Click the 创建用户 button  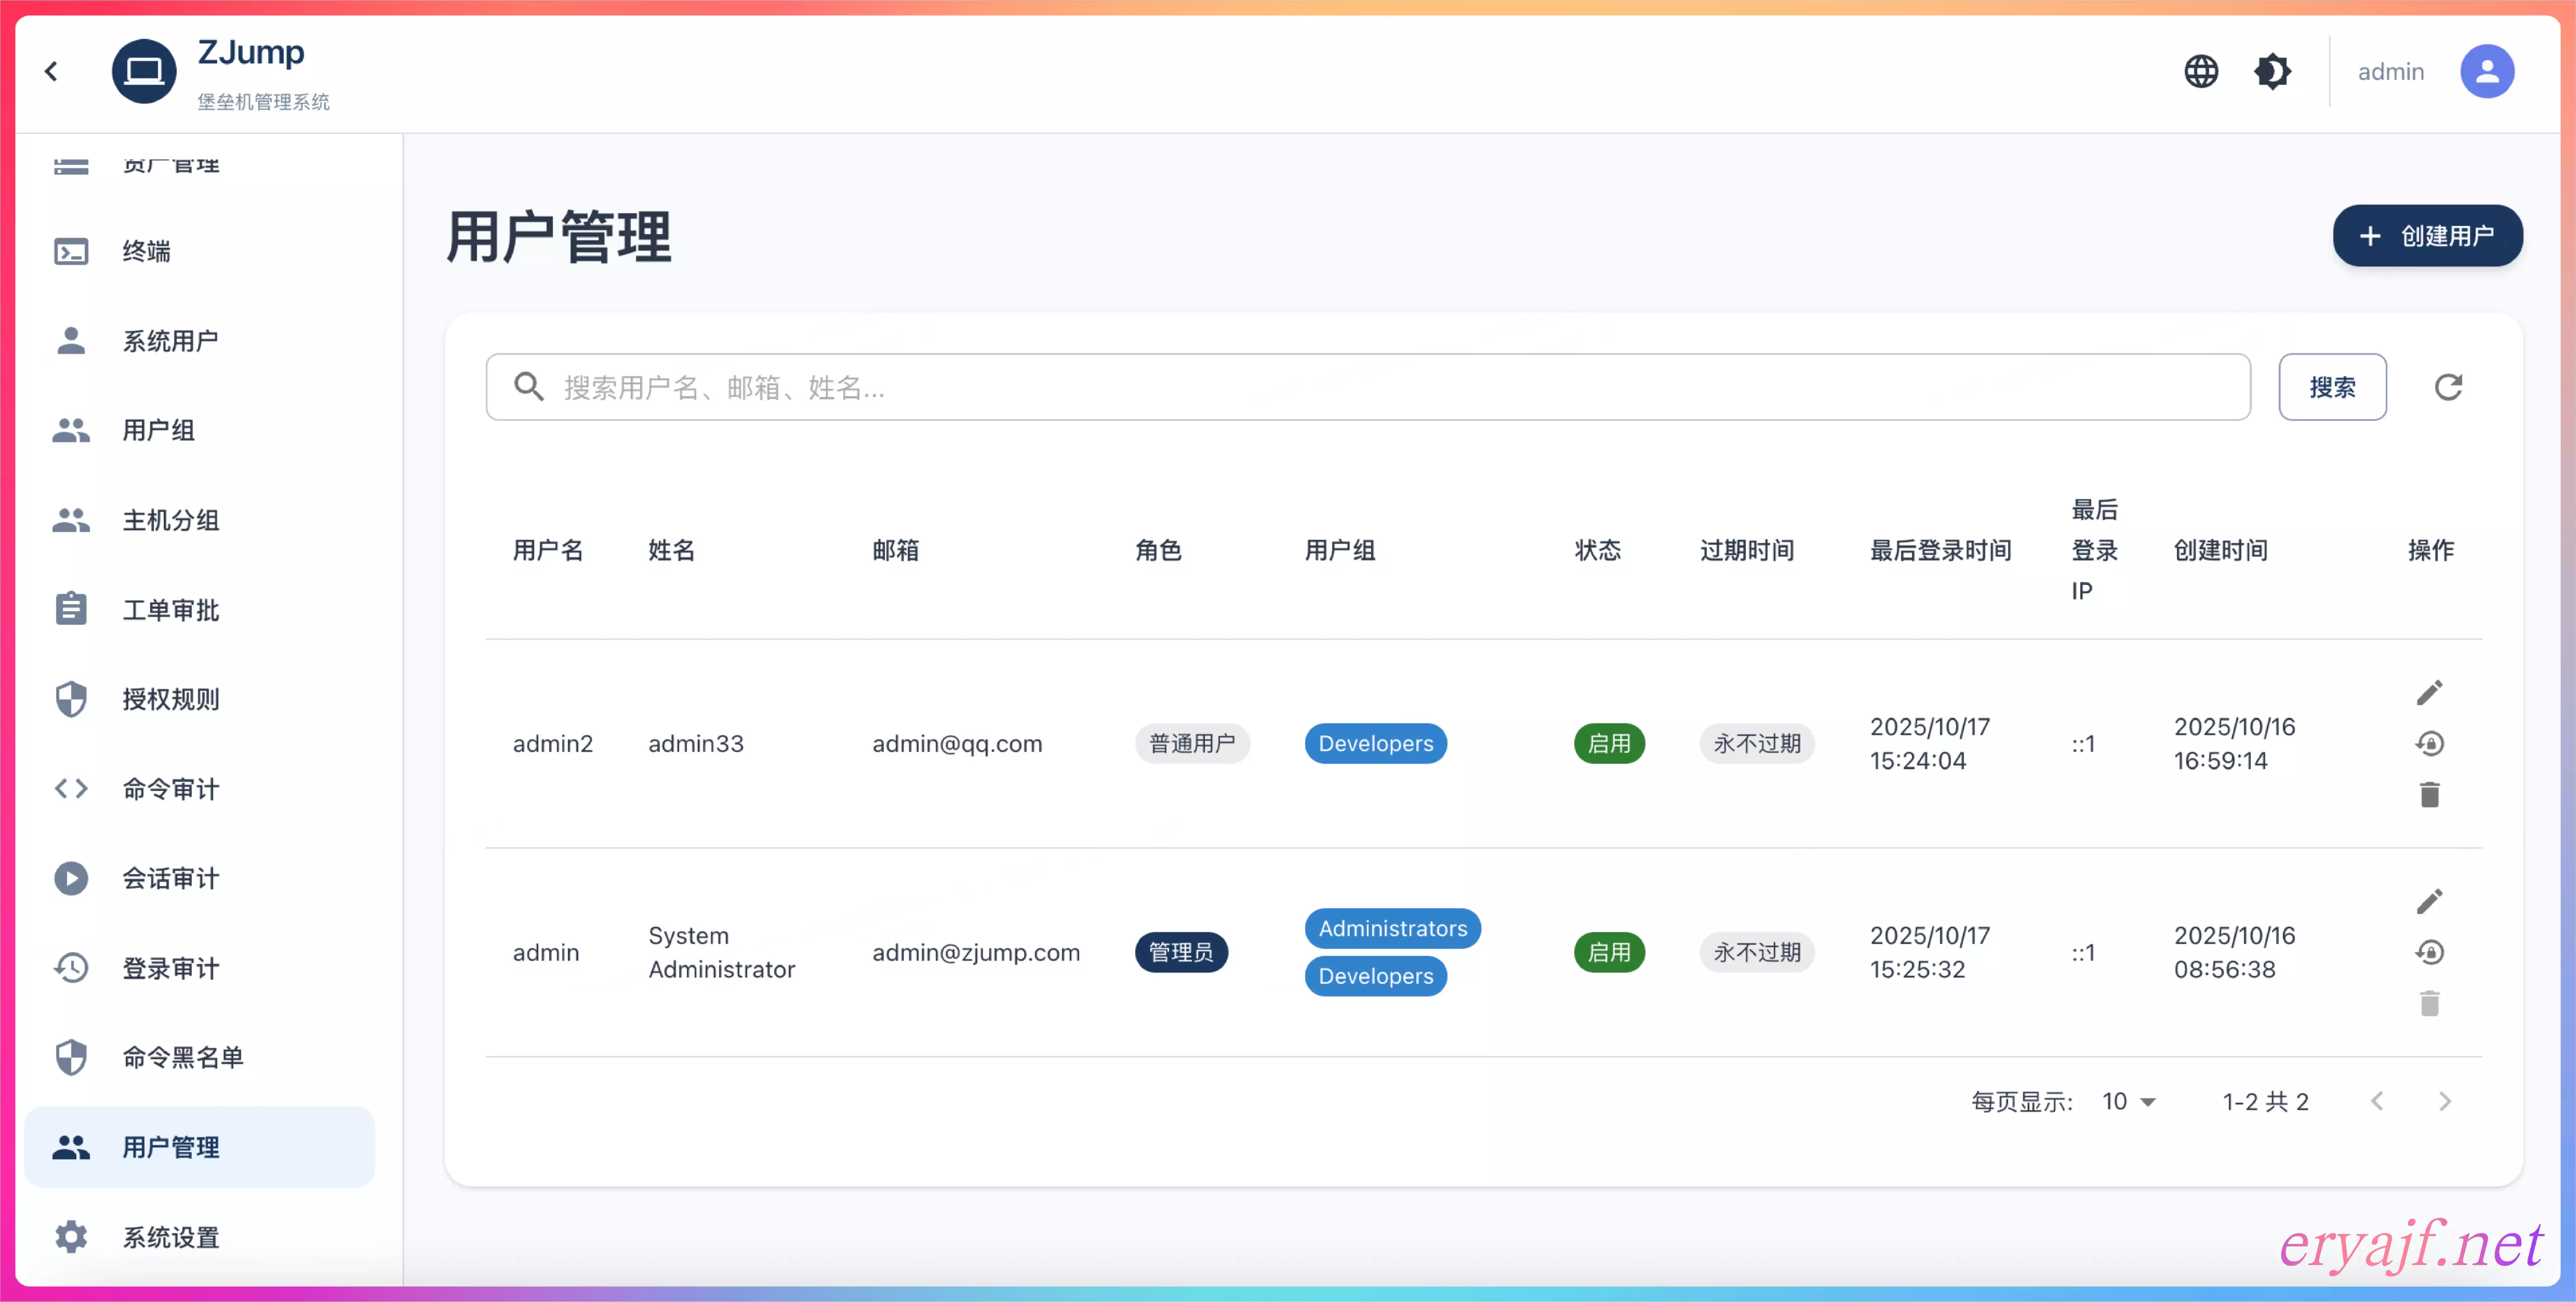tap(2427, 236)
